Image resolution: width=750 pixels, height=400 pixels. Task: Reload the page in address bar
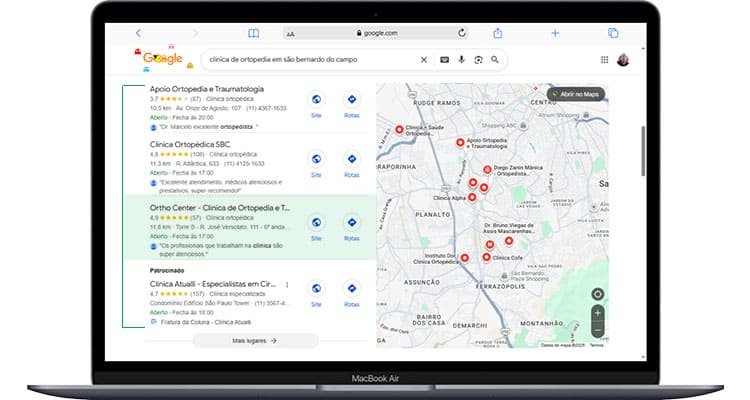(x=461, y=33)
